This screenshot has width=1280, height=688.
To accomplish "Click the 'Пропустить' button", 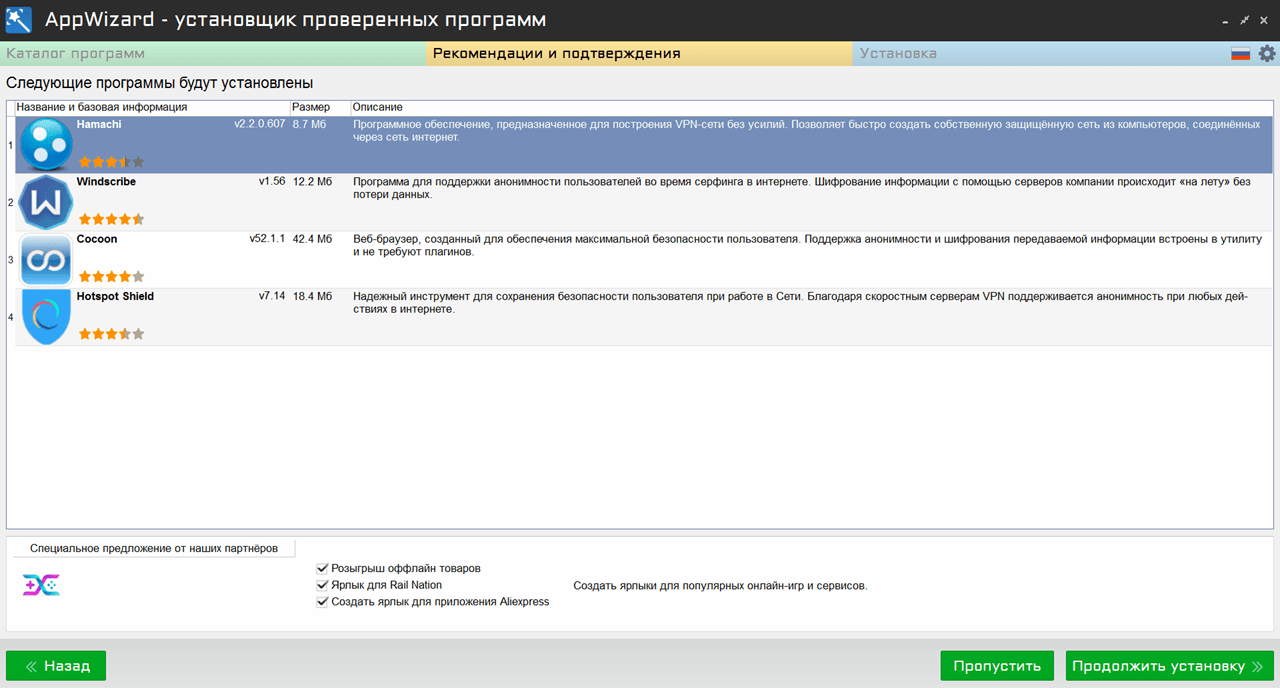I will tap(997, 666).
